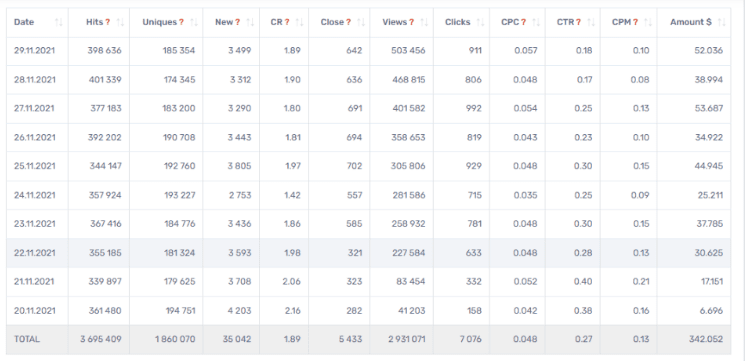The height and width of the screenshot is (361, 745).
Task: Click clicks value 992
Action: point(474,108)
